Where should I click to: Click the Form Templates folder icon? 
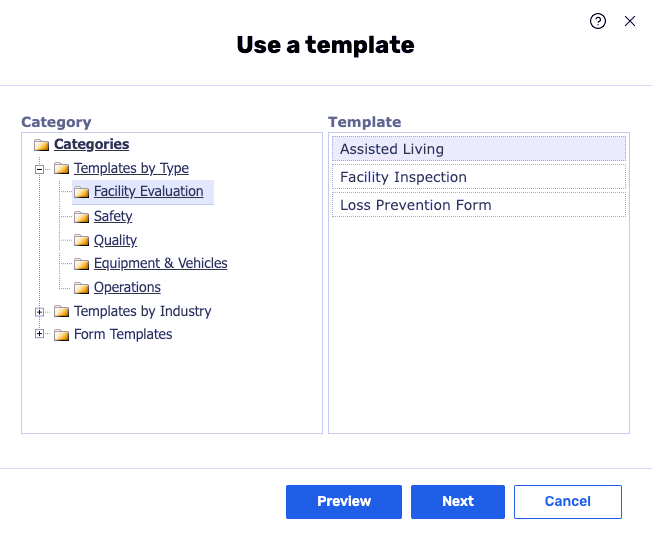pyautogui.click(x=61, y=335)
